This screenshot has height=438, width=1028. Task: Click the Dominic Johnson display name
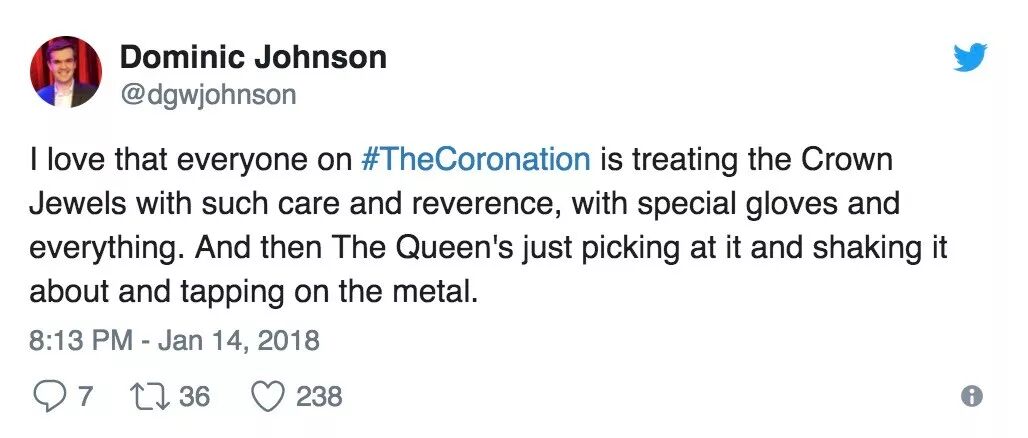click(x=253, y=58)
